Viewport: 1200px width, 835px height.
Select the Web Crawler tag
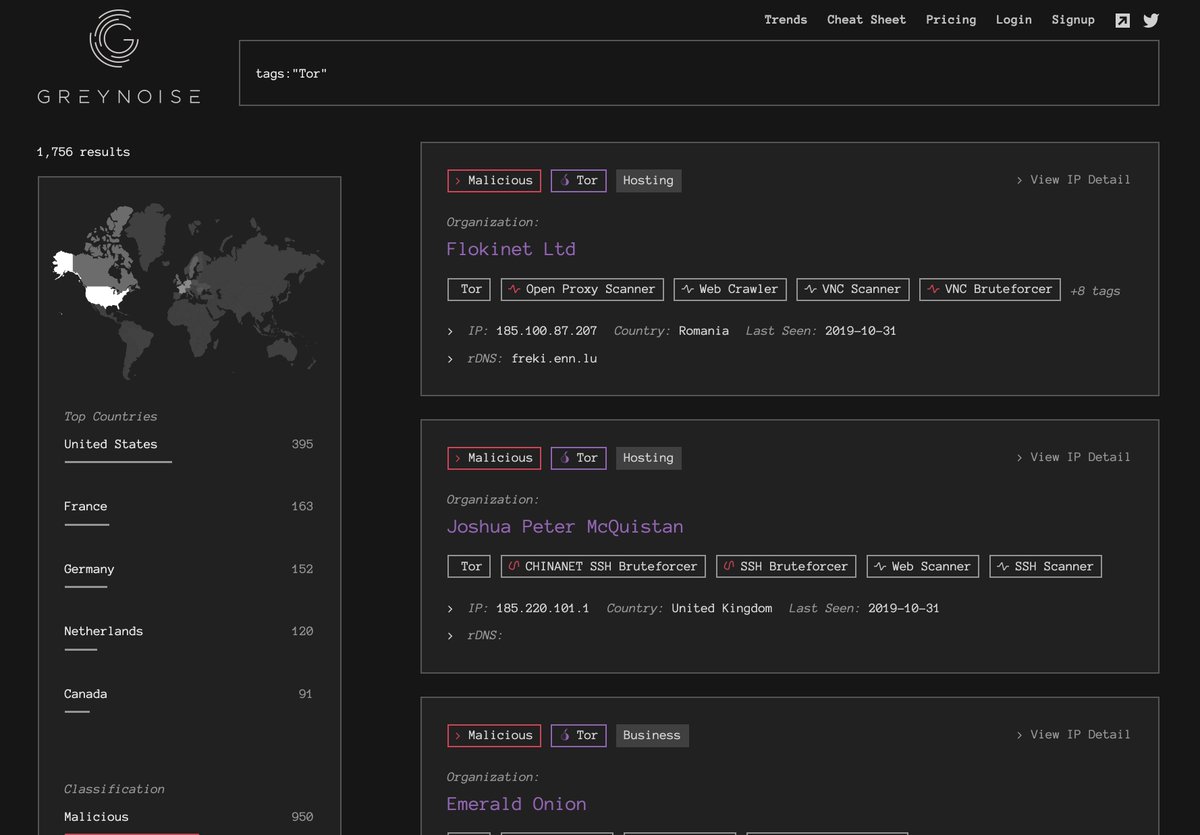(x=730, y=289)
